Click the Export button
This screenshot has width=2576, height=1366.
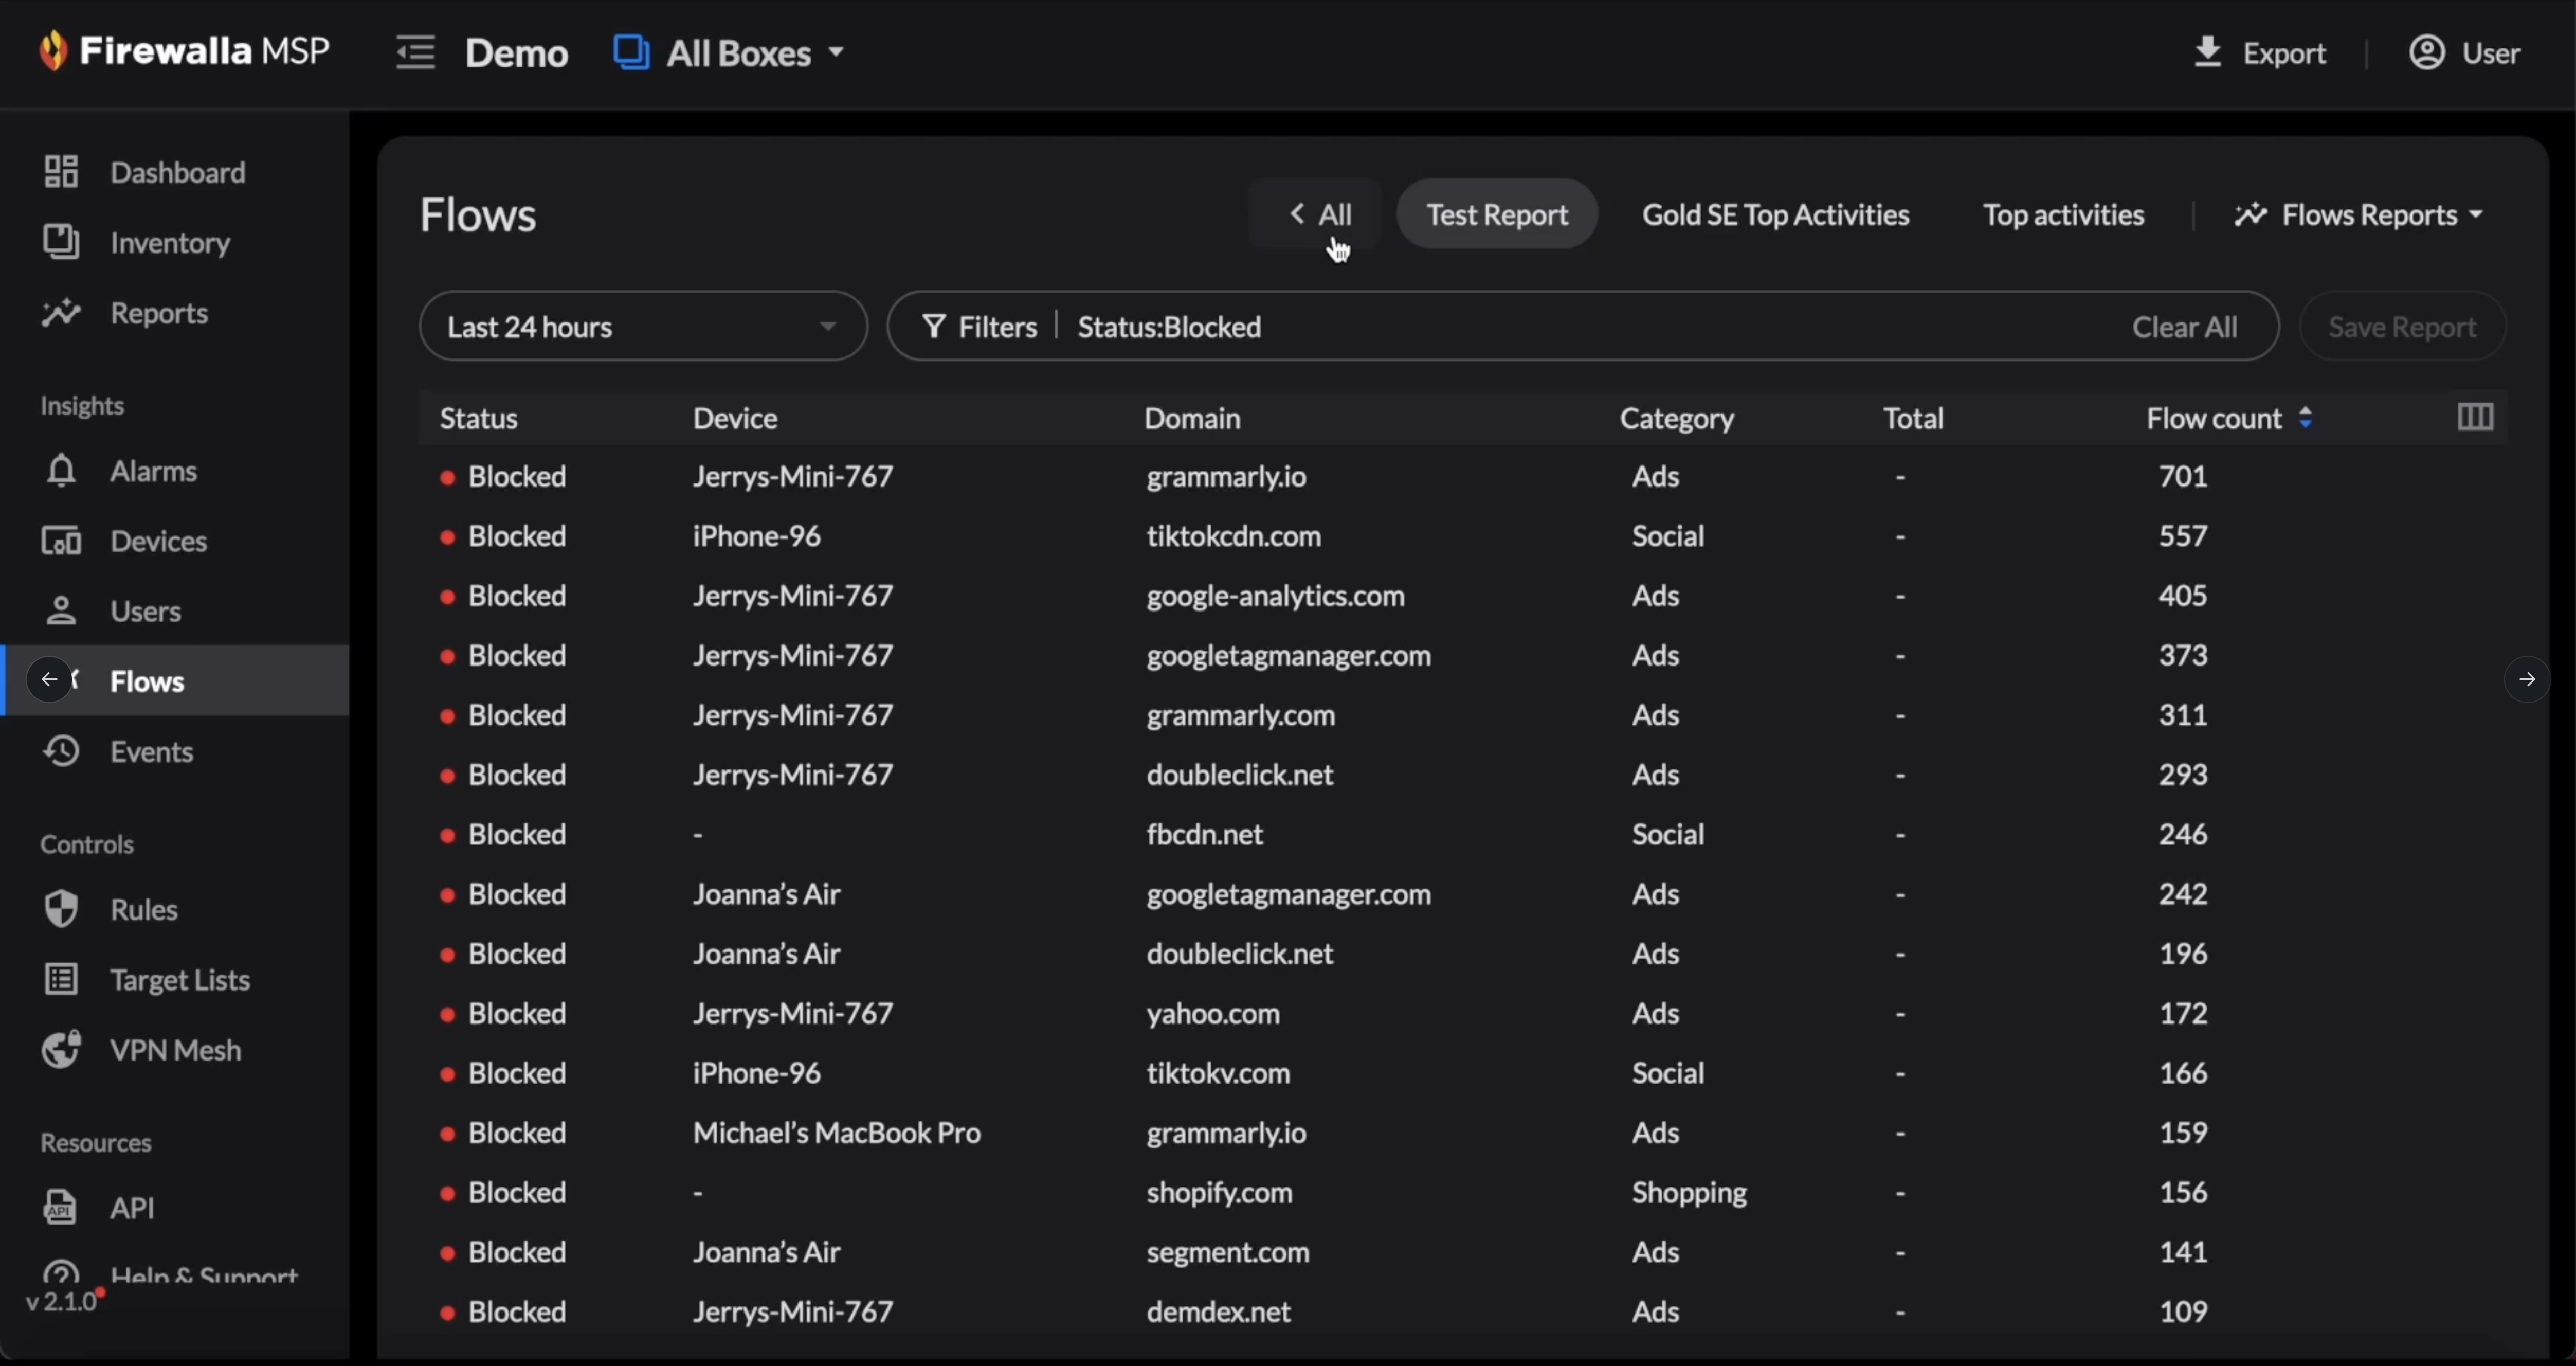(2260, 52)
